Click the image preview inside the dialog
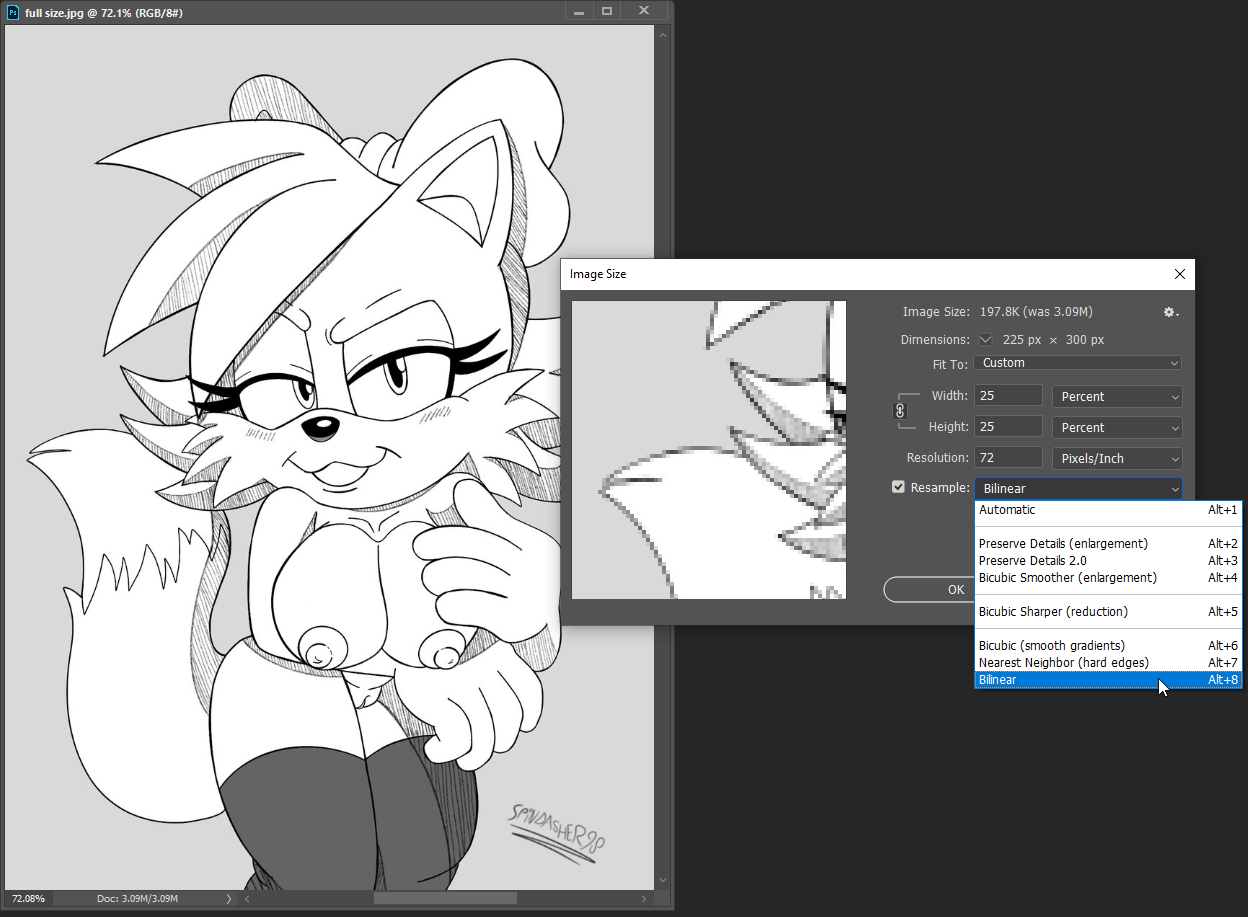Viewport: 1248px width, 917px height. click(x=708, y=449)
